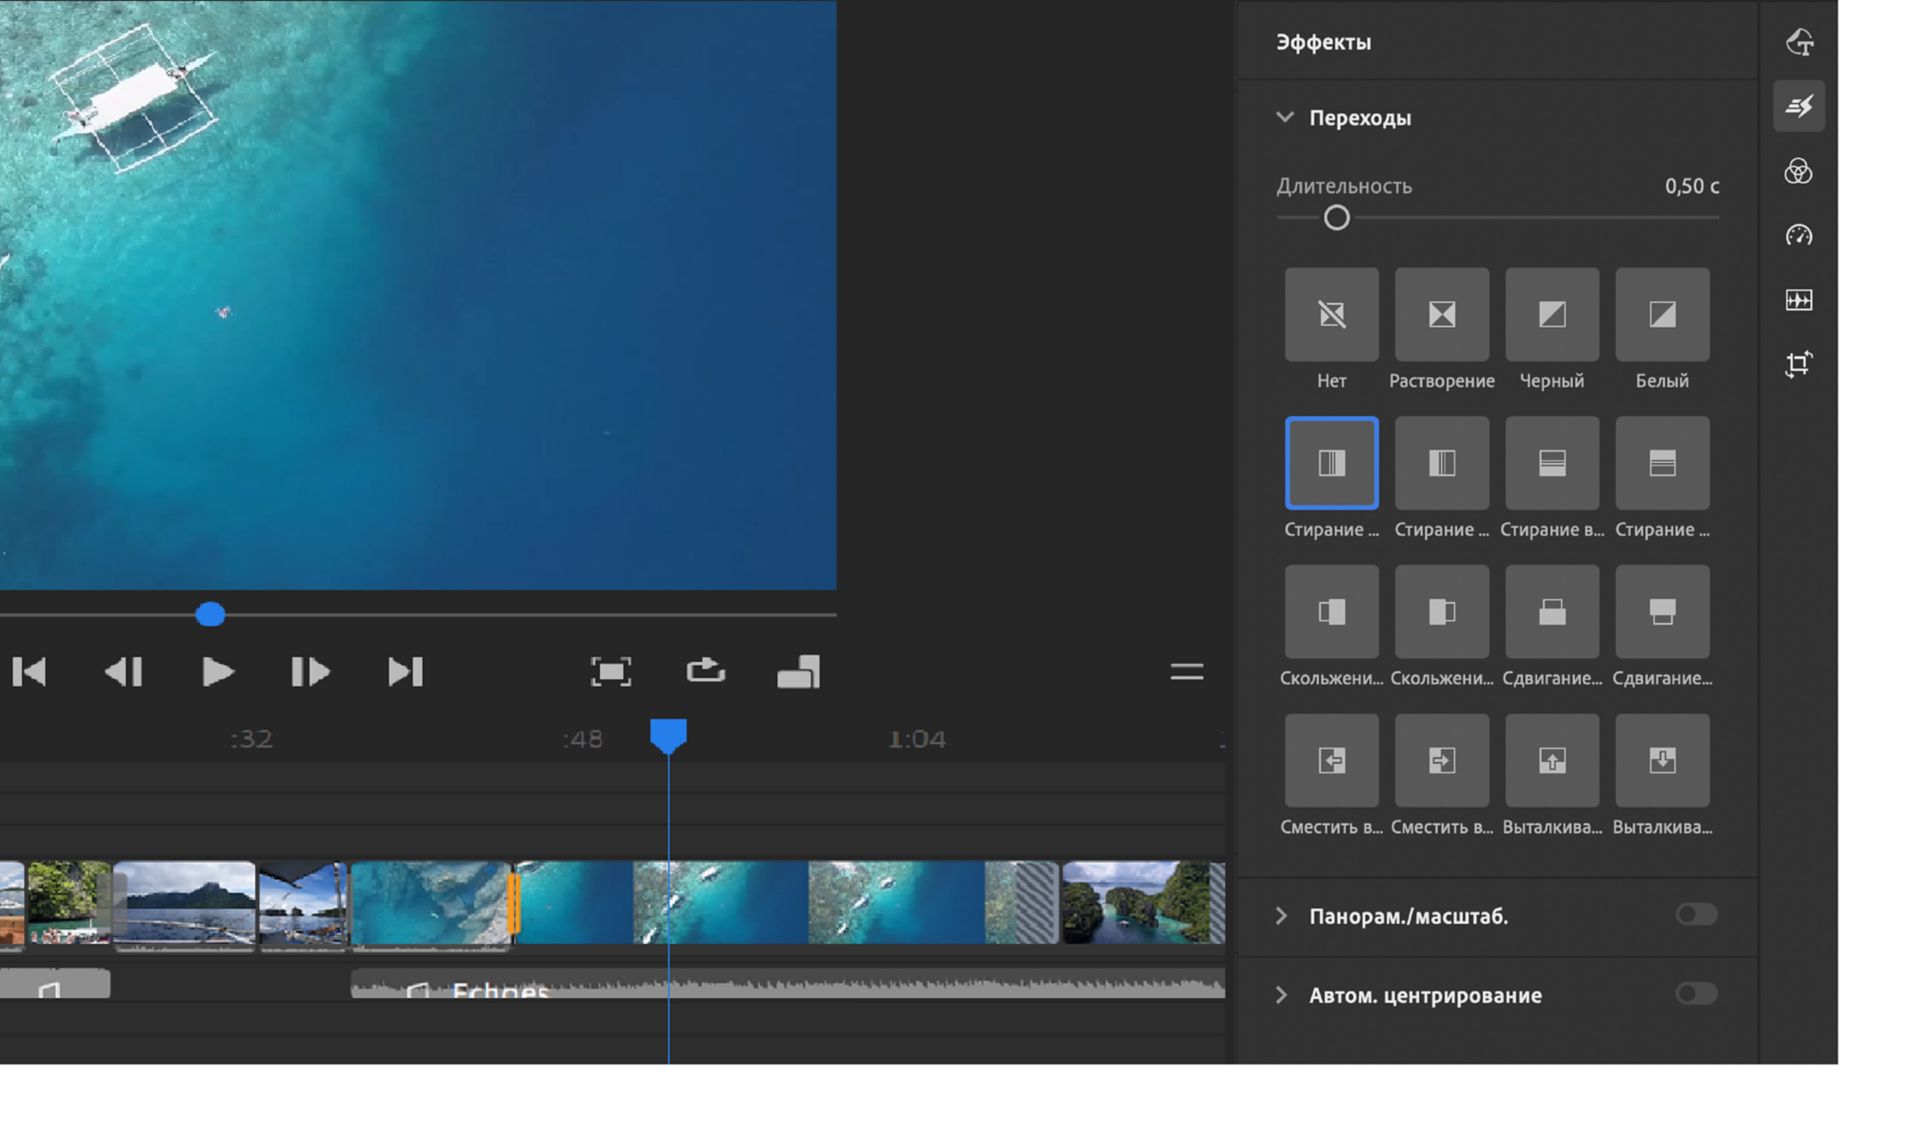1920x1132 pixels.
Task: Select the Растворение dissolve transition
Action: point(1441,315)
